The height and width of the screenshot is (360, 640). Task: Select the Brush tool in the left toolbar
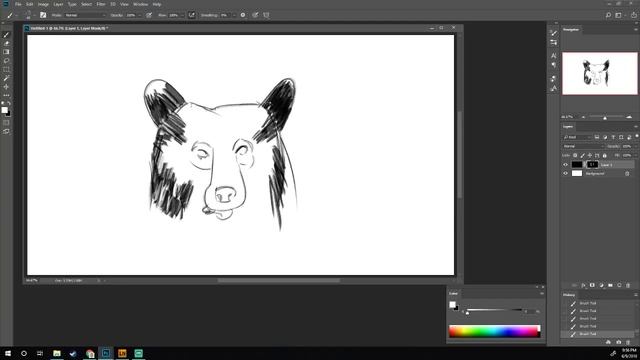point(6,35)
